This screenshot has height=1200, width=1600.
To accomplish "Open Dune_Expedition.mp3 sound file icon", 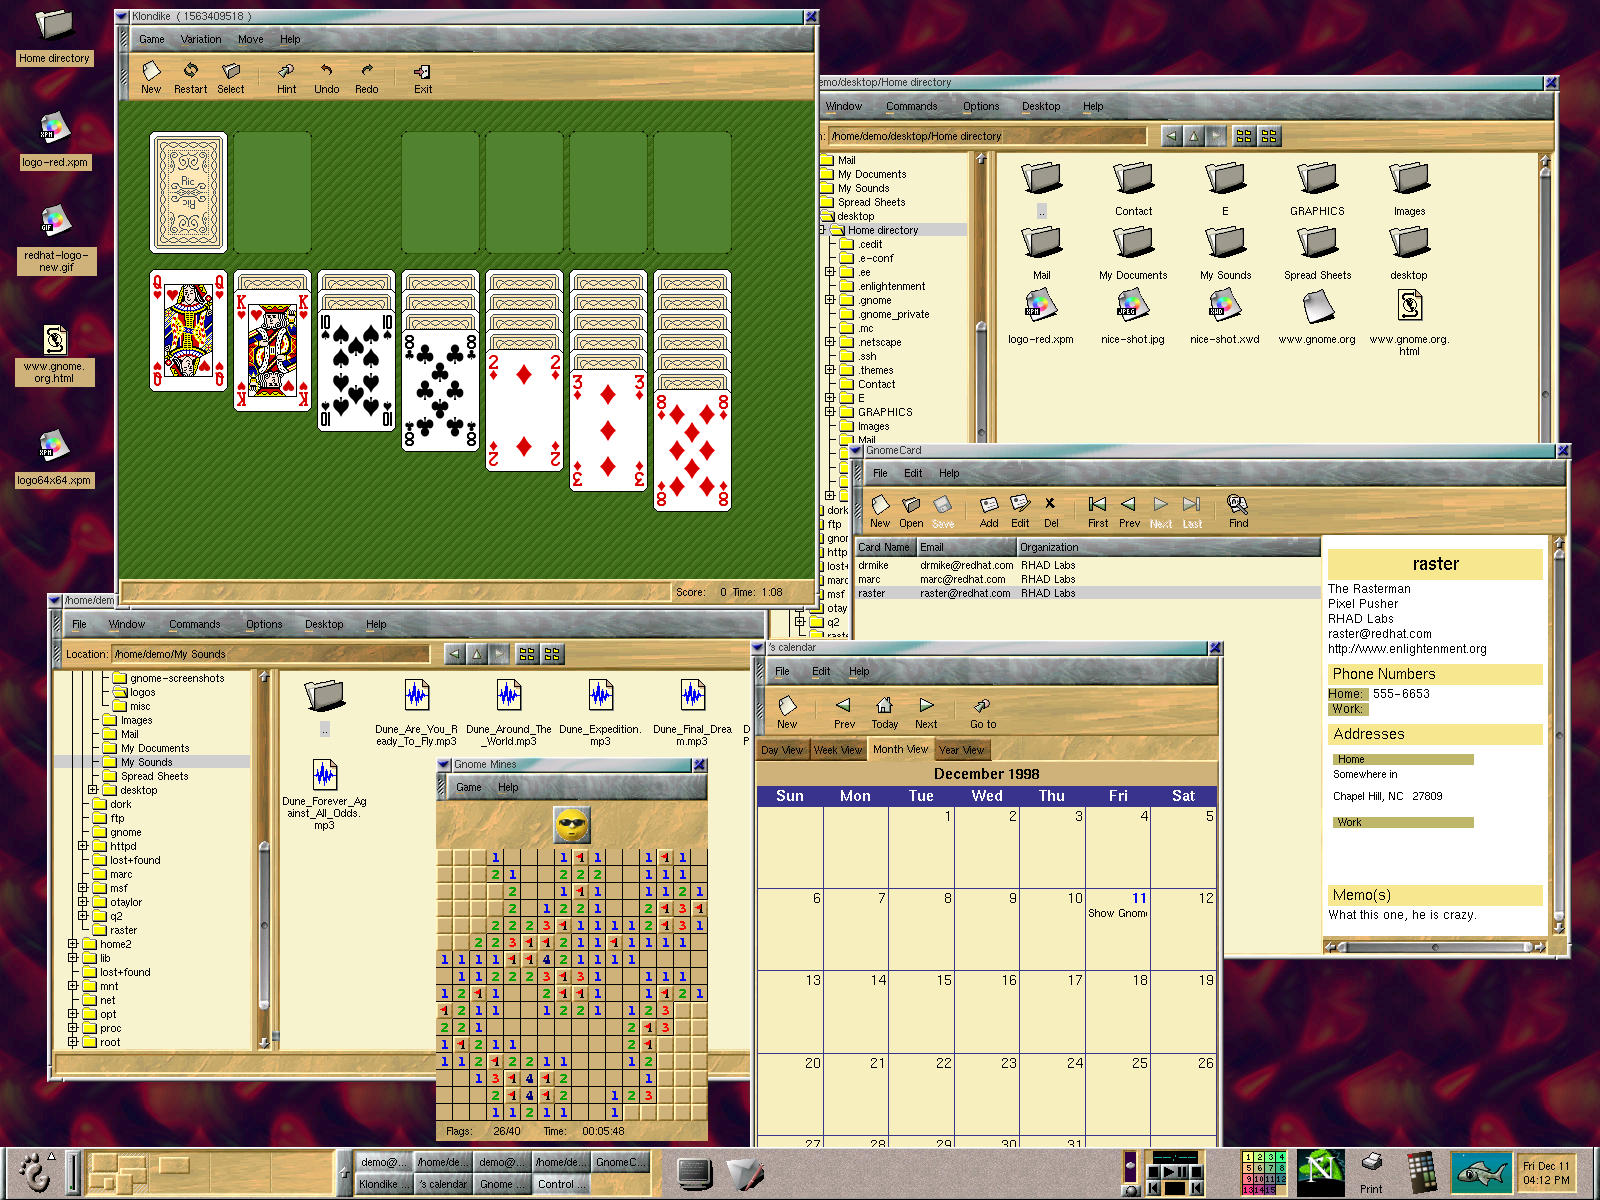I will (600, 696).
